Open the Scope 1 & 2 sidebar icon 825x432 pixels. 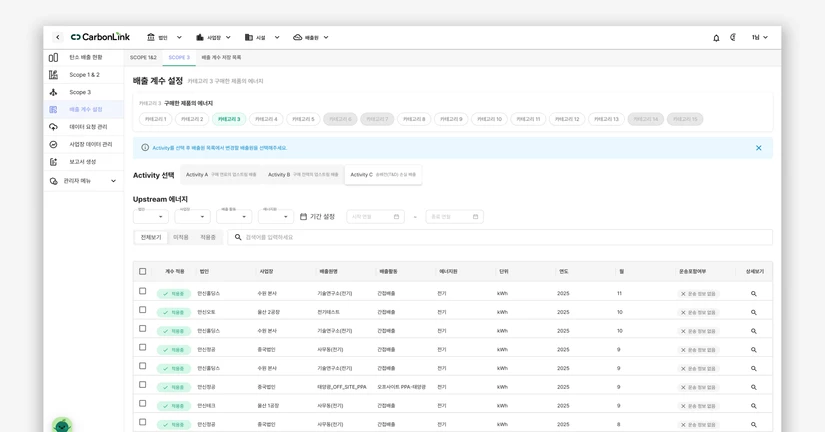pyautogui.click(x=53, y=75)
